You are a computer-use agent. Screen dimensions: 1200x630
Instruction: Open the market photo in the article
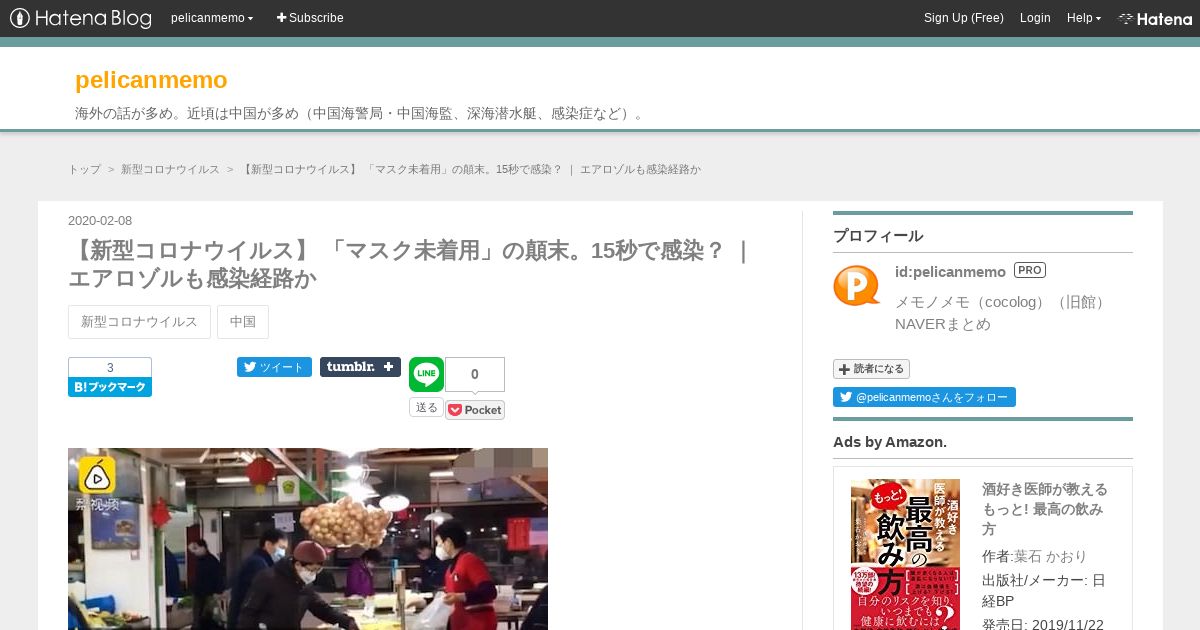[308, 539]
